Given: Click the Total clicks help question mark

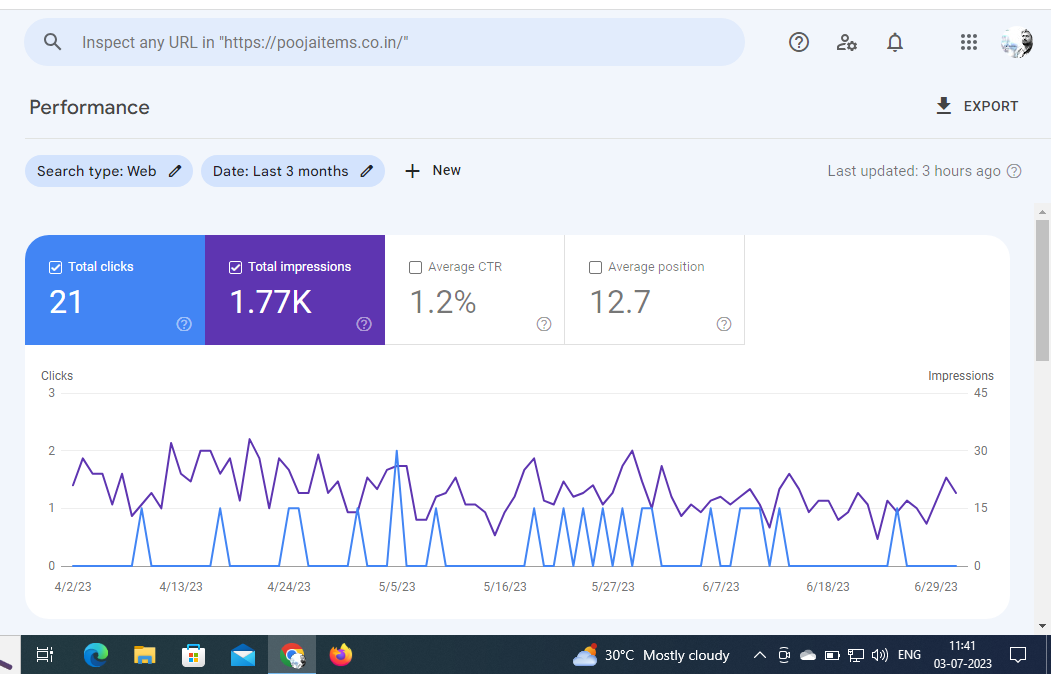Looking at the screenshot, I should pos(184,324).
